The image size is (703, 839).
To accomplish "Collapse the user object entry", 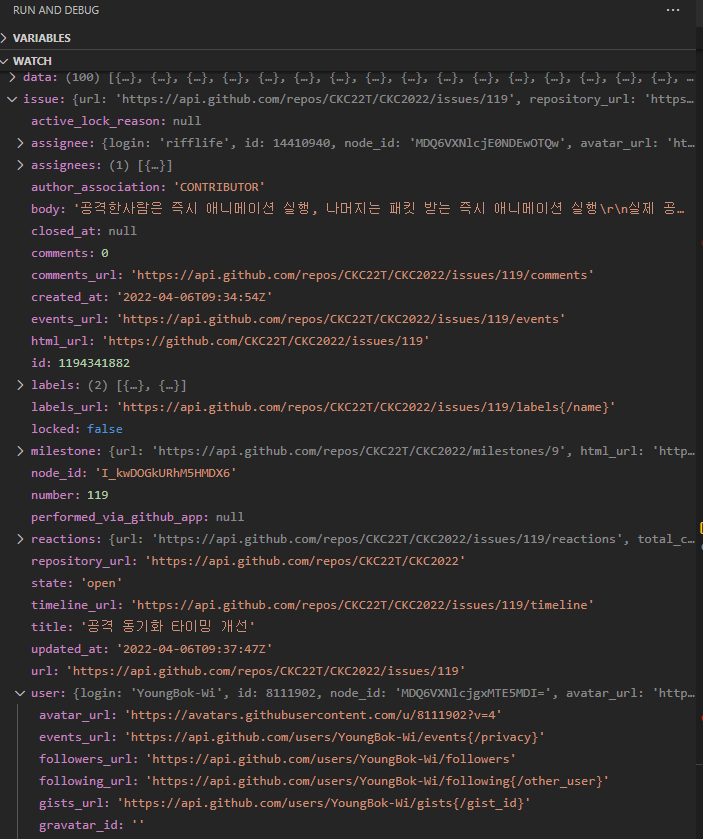I will pyautogui.click(x=21, y=693).
